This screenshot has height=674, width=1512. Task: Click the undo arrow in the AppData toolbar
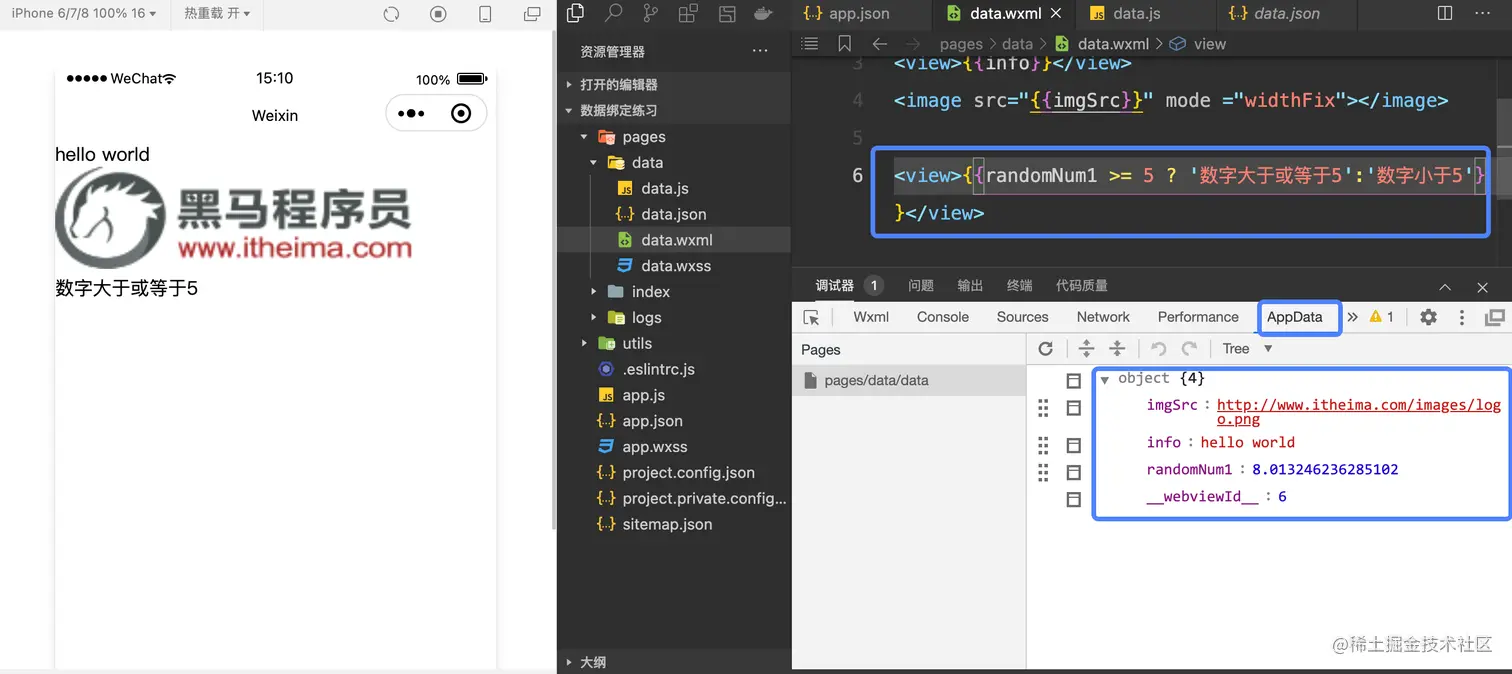(x=1158, y=348)
